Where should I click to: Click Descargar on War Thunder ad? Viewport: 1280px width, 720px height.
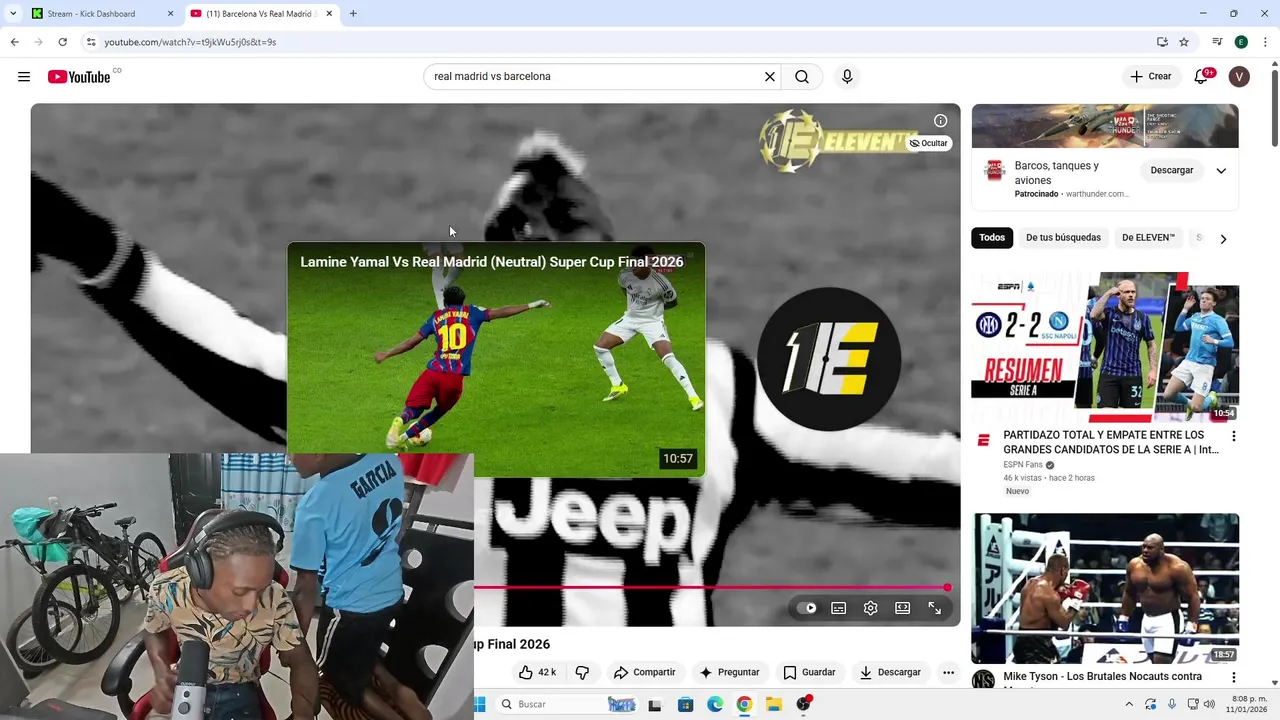[x=1172, y=171]
